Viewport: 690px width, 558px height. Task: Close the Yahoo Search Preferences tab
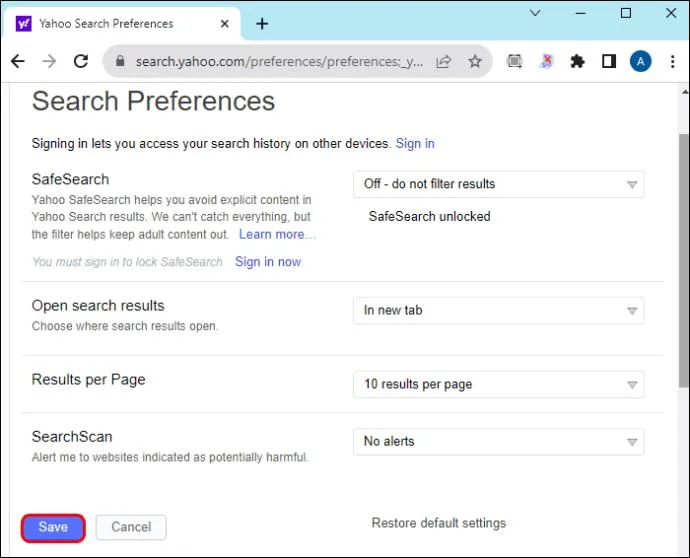click(x=224, y=23)
